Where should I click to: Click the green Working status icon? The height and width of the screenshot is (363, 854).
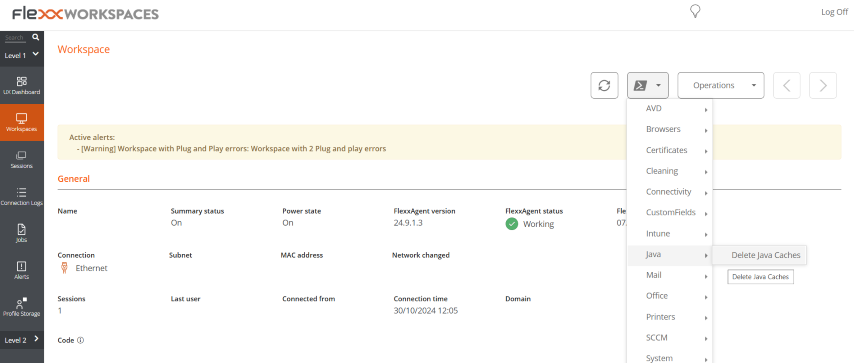coord(511,223)
